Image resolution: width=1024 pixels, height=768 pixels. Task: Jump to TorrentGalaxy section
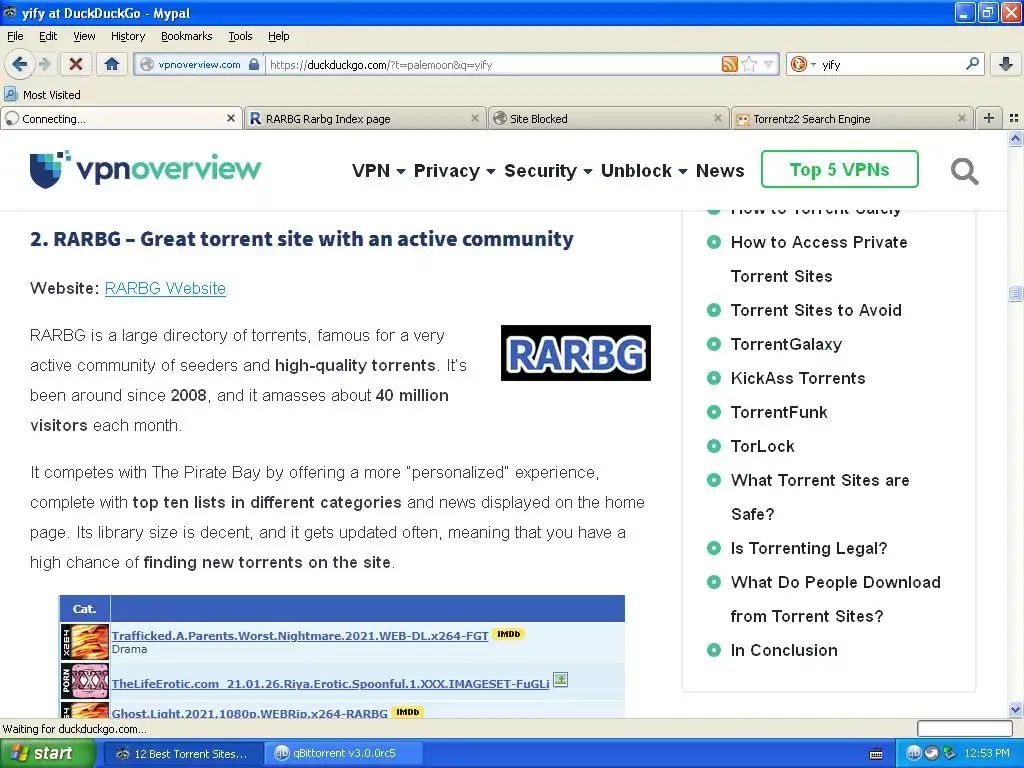point(786,344)
